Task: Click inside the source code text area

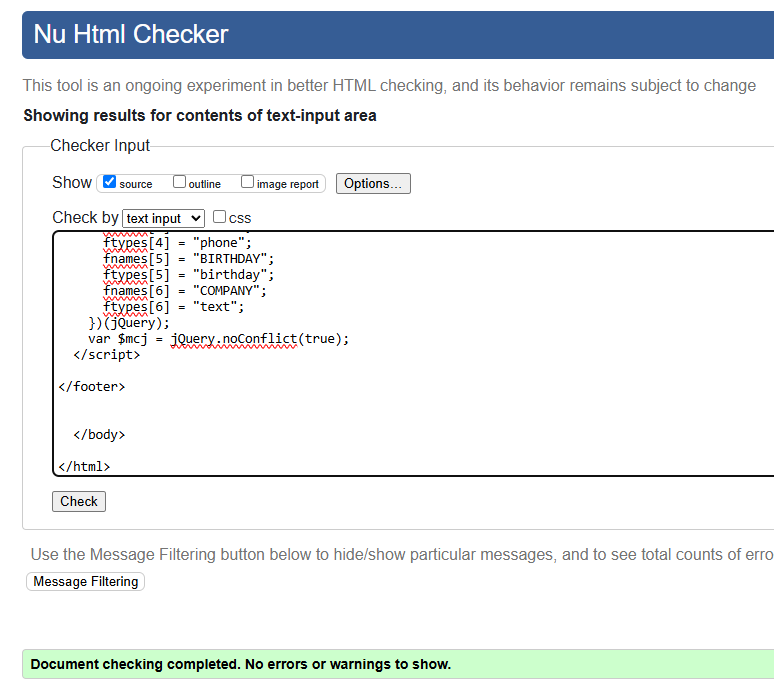Action: (413, 353)
